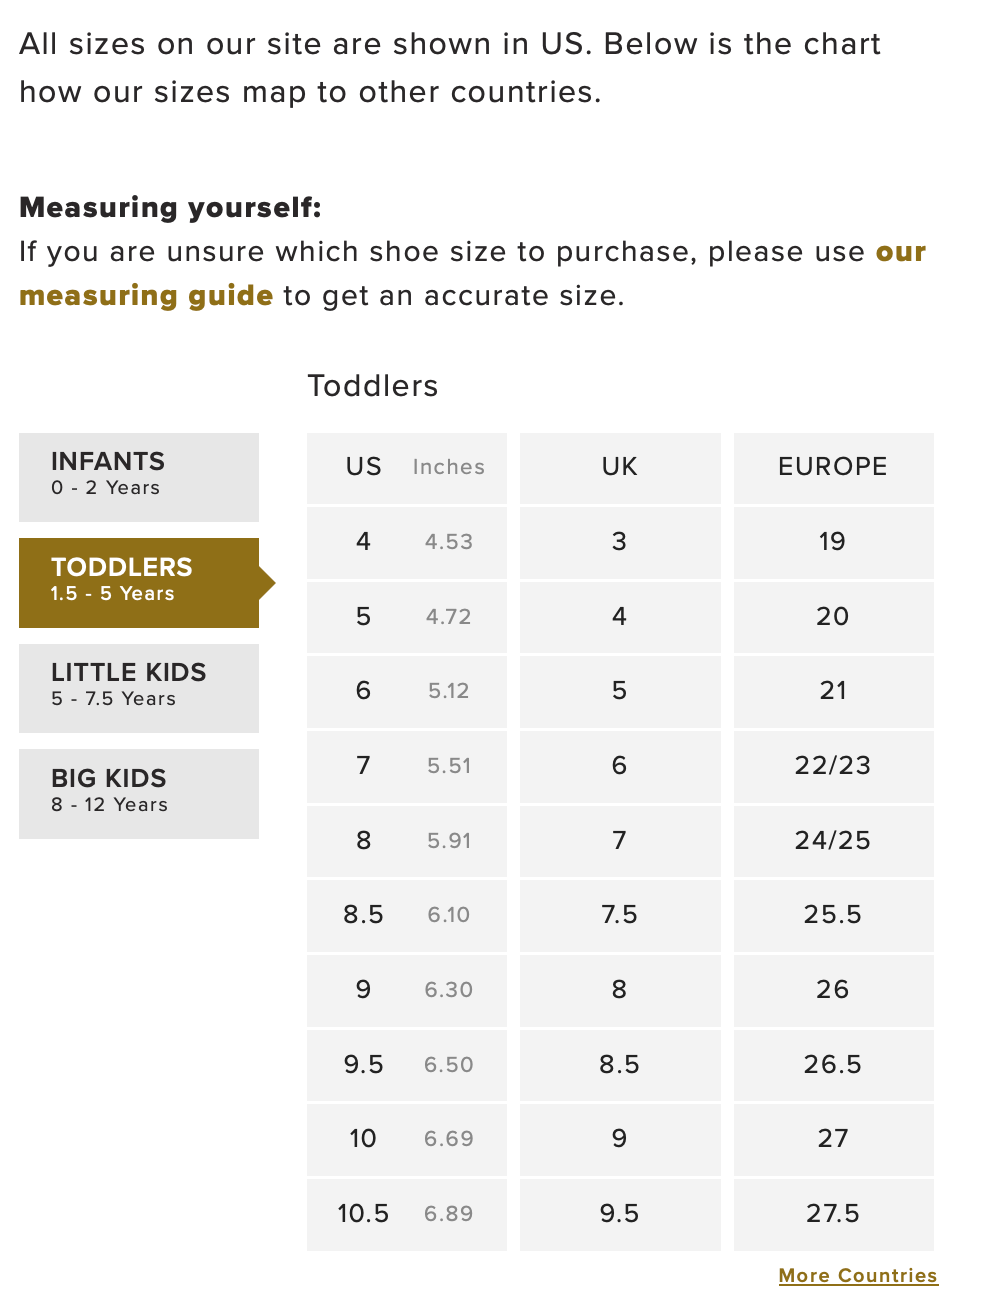
Task: Click the US size 10.5 value
Action: pos(363,1214)
